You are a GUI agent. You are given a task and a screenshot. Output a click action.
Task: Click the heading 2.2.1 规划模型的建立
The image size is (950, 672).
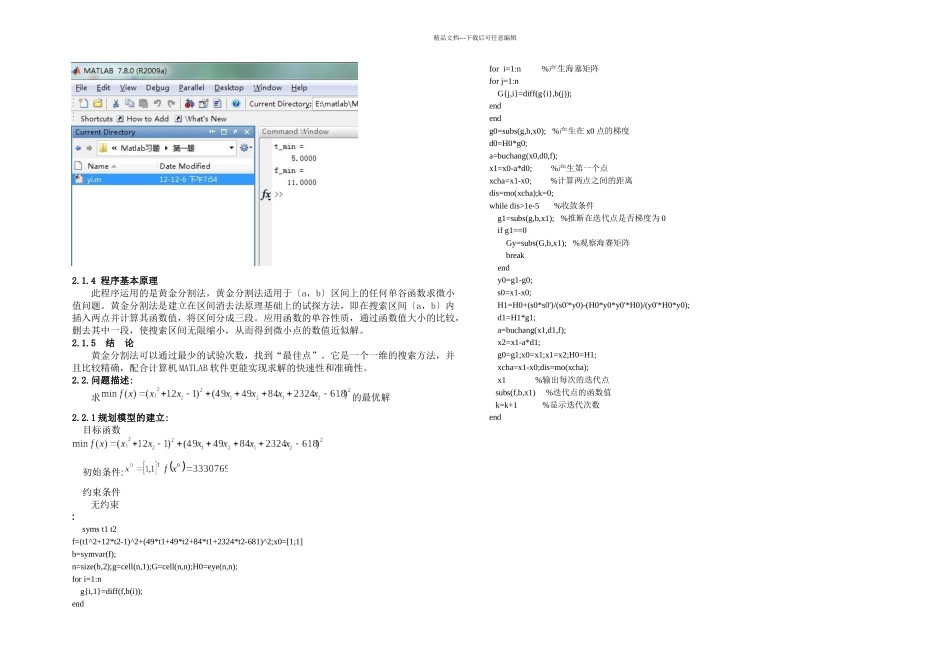pyautogui.click(x=120, y=418)
